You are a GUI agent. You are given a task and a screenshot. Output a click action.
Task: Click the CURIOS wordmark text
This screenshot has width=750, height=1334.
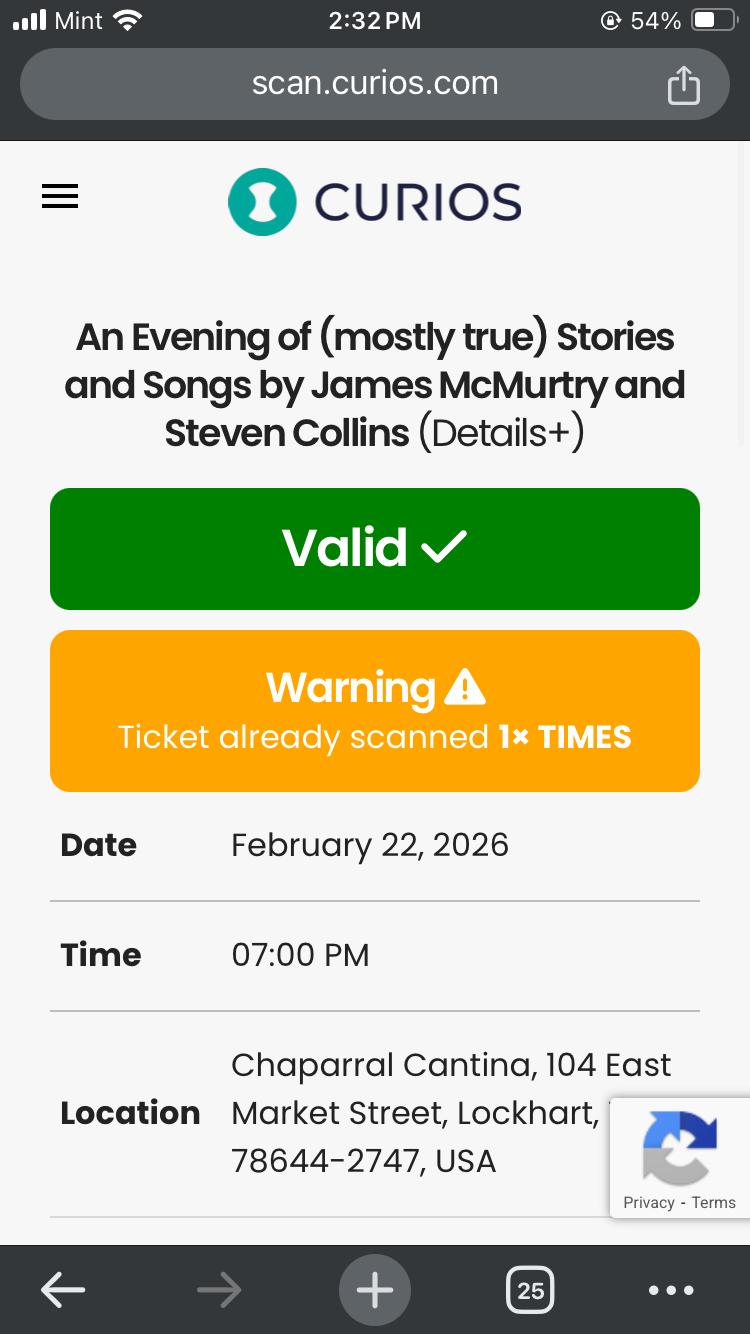[x=418, y=202]
